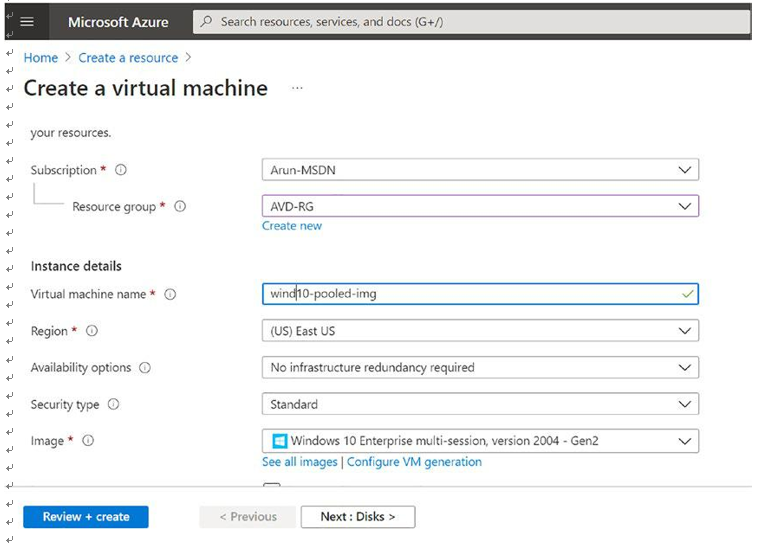Click the Security type info icon
The image size is (758, 550).
113,405
